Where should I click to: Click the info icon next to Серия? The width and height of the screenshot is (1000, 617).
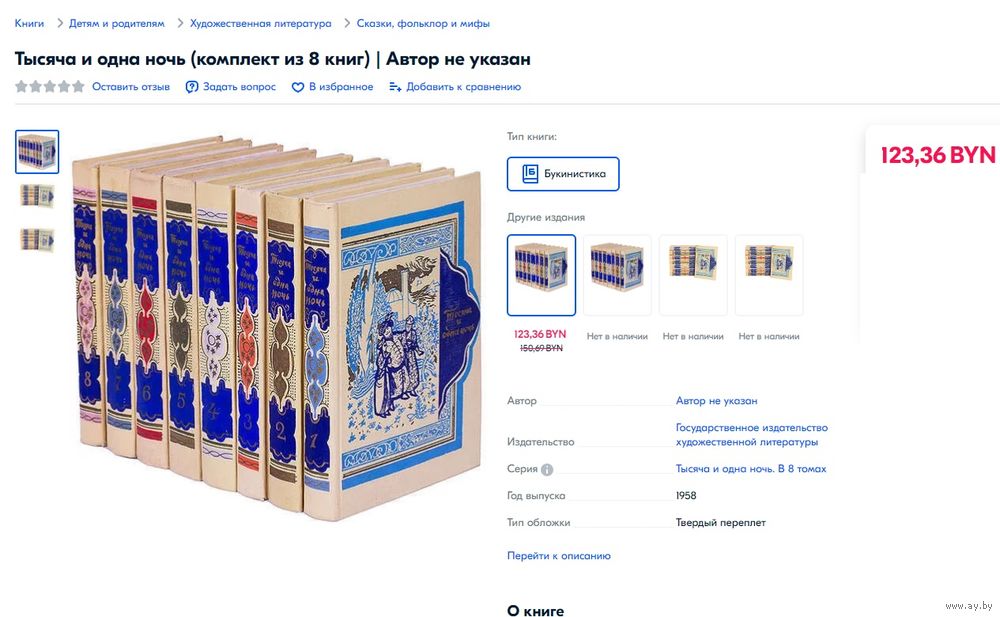point(547,470)
